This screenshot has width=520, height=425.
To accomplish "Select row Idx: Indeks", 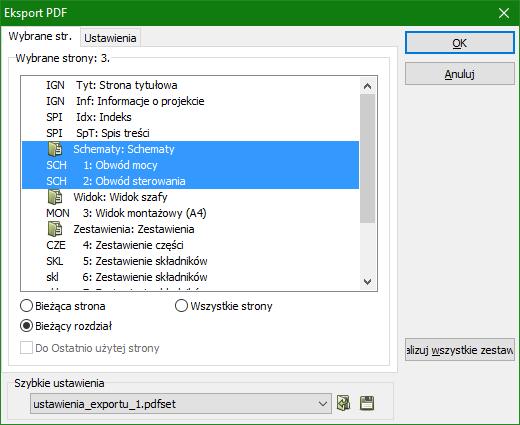I will (x=190, y=117).
